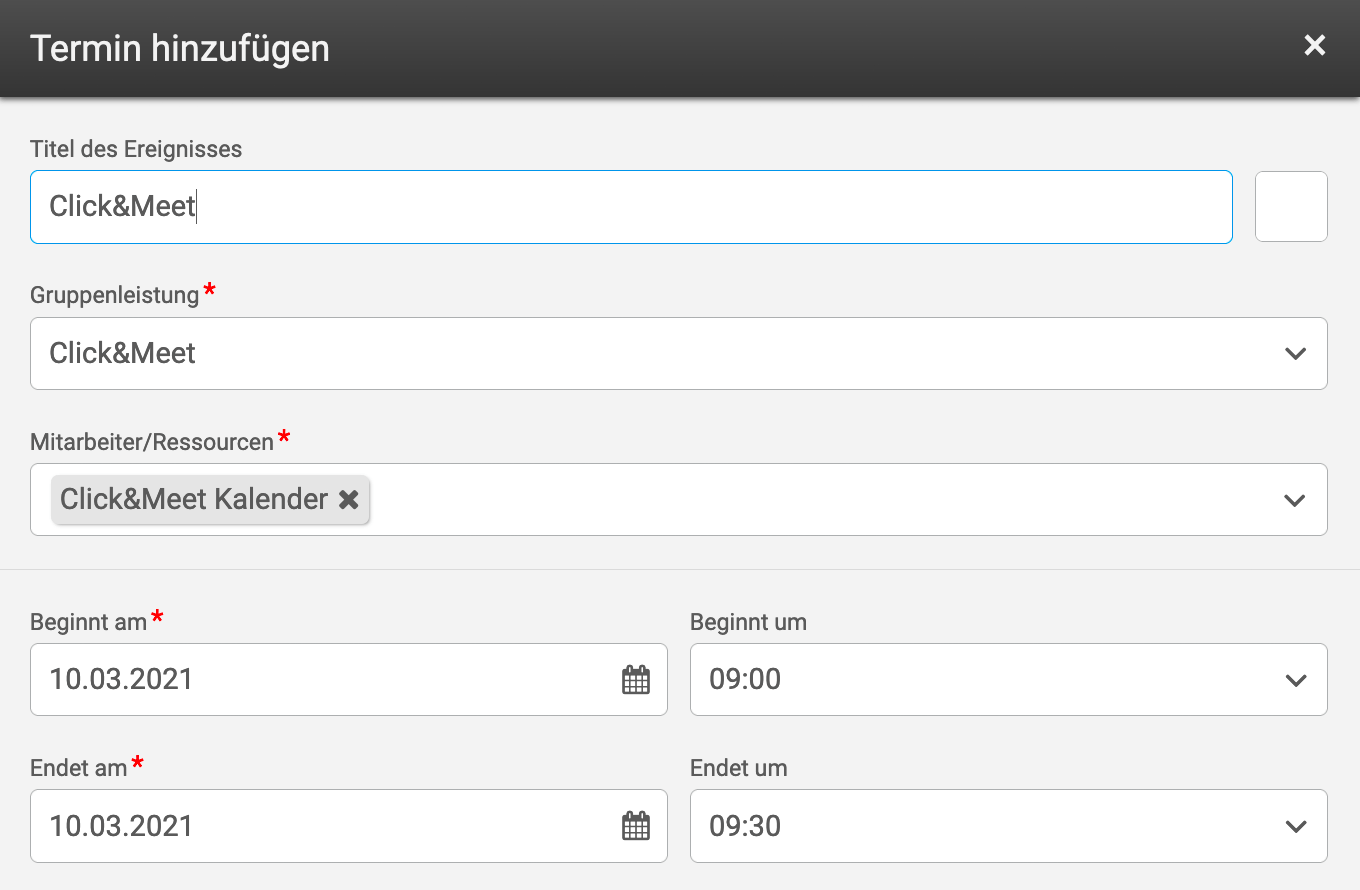The width and height of the screenshot is (1360, 890).
Task: Open calendar picker for Beginnt am
Action: click(636, 680)
